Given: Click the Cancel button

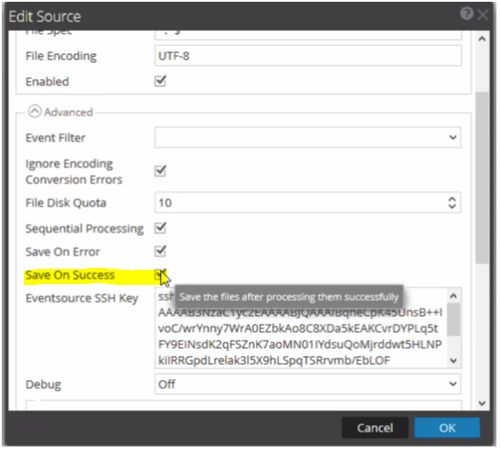Looking at the screenshot, I should 375,428.
